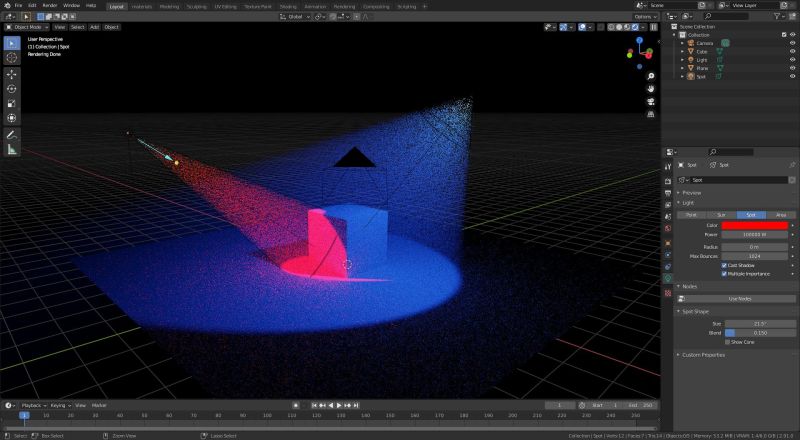The width and height of the screenshot is (800, 440).
Task: Open the Texture properties tab icon
Action: pyautogui.click(x=668, y=293)
